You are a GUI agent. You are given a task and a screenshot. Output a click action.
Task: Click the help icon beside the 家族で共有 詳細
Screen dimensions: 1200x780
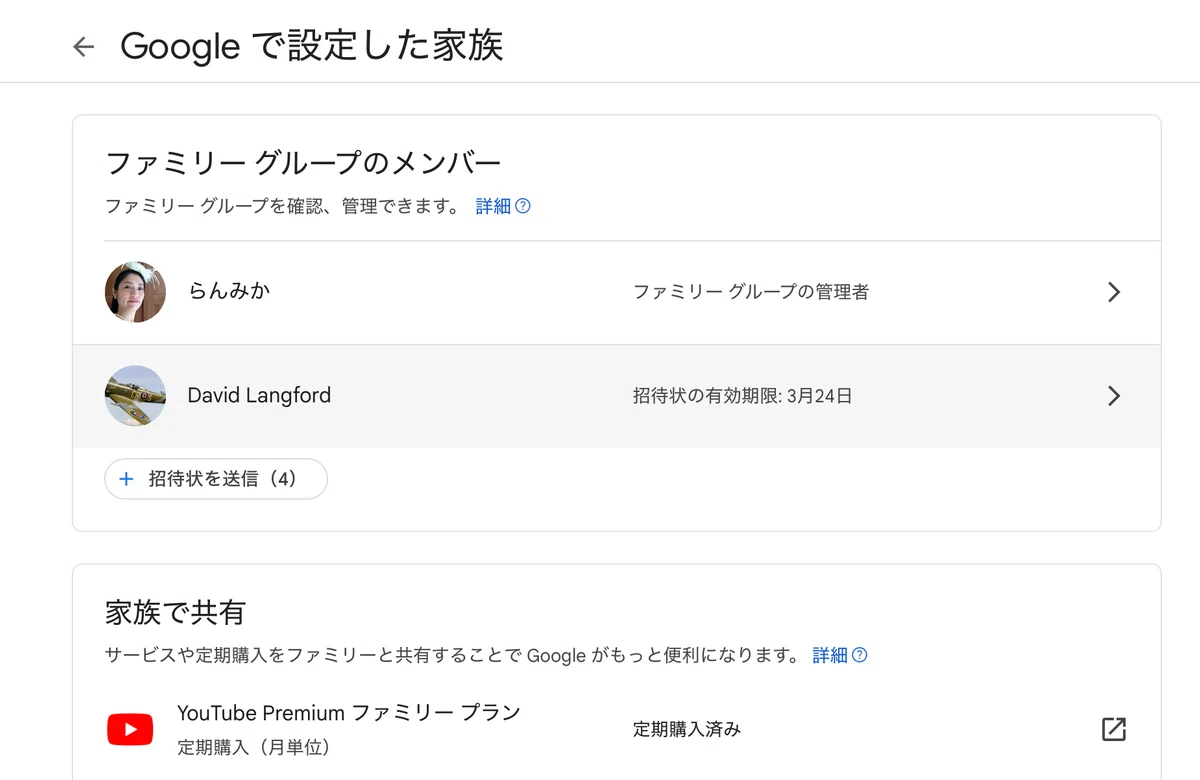coord(859,655)
